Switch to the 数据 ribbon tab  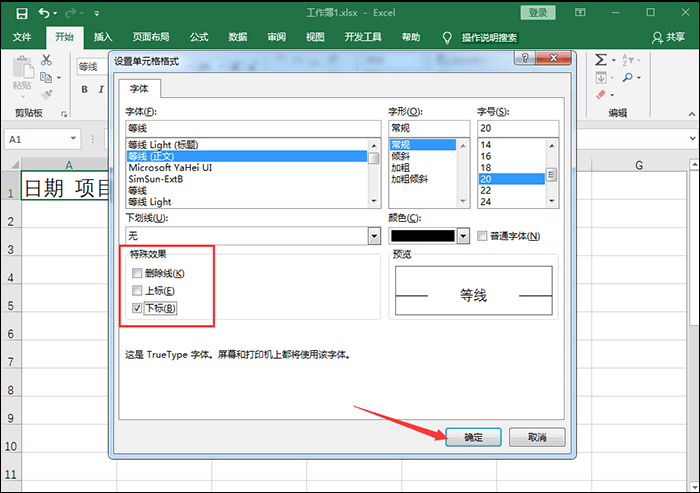tap(238, 37)
